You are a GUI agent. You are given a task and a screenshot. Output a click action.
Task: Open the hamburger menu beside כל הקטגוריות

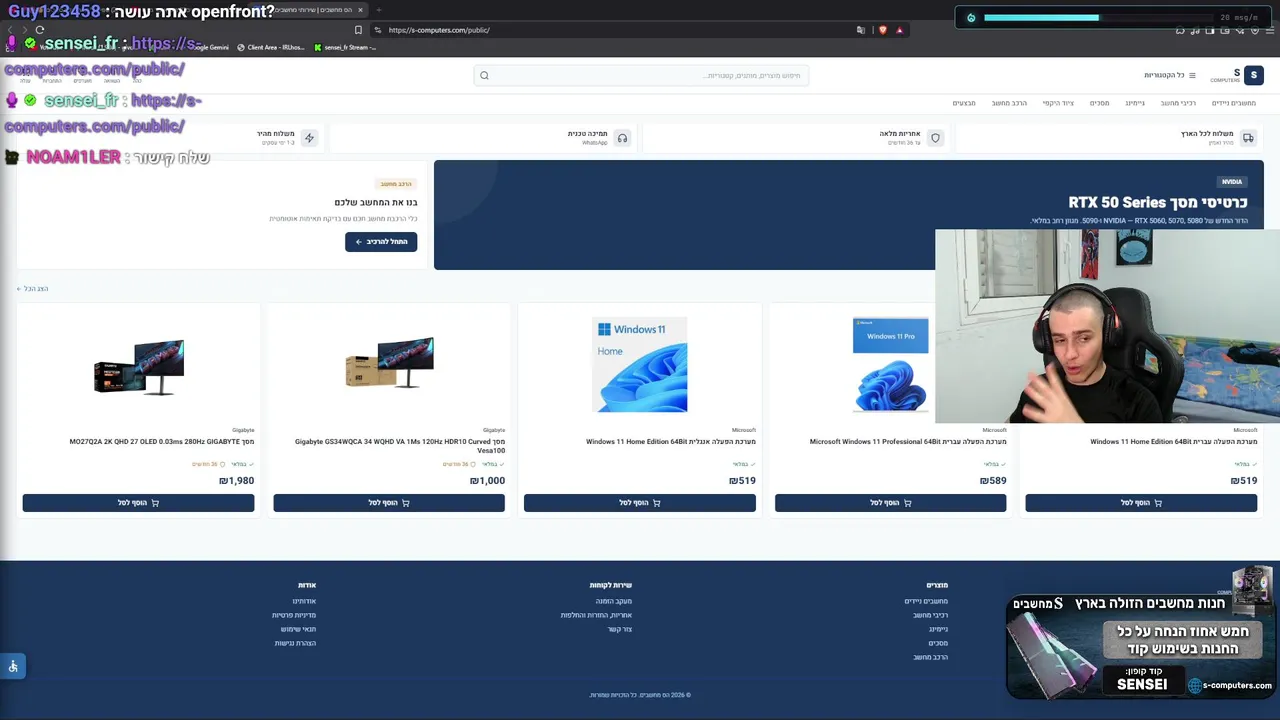(1192, 75)
